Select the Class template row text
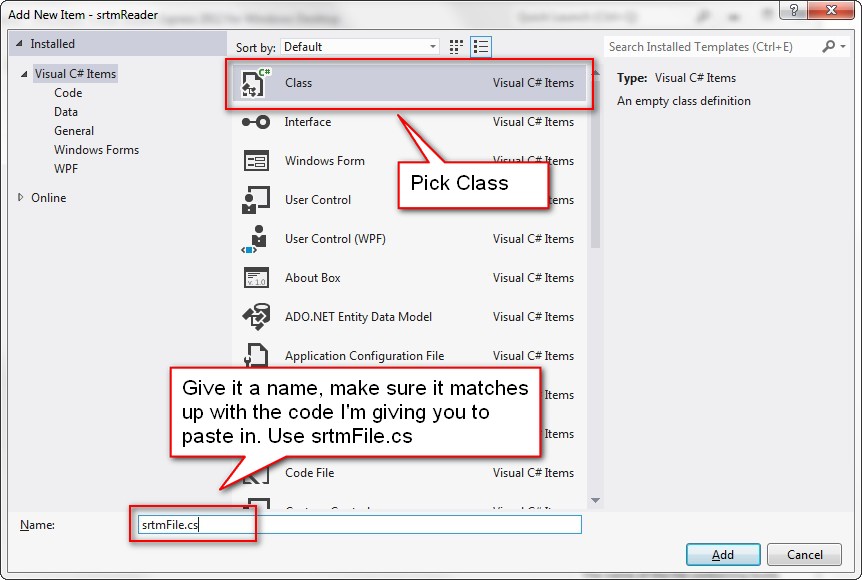This screenshot has height=580, width=862. tap(299, 82)
